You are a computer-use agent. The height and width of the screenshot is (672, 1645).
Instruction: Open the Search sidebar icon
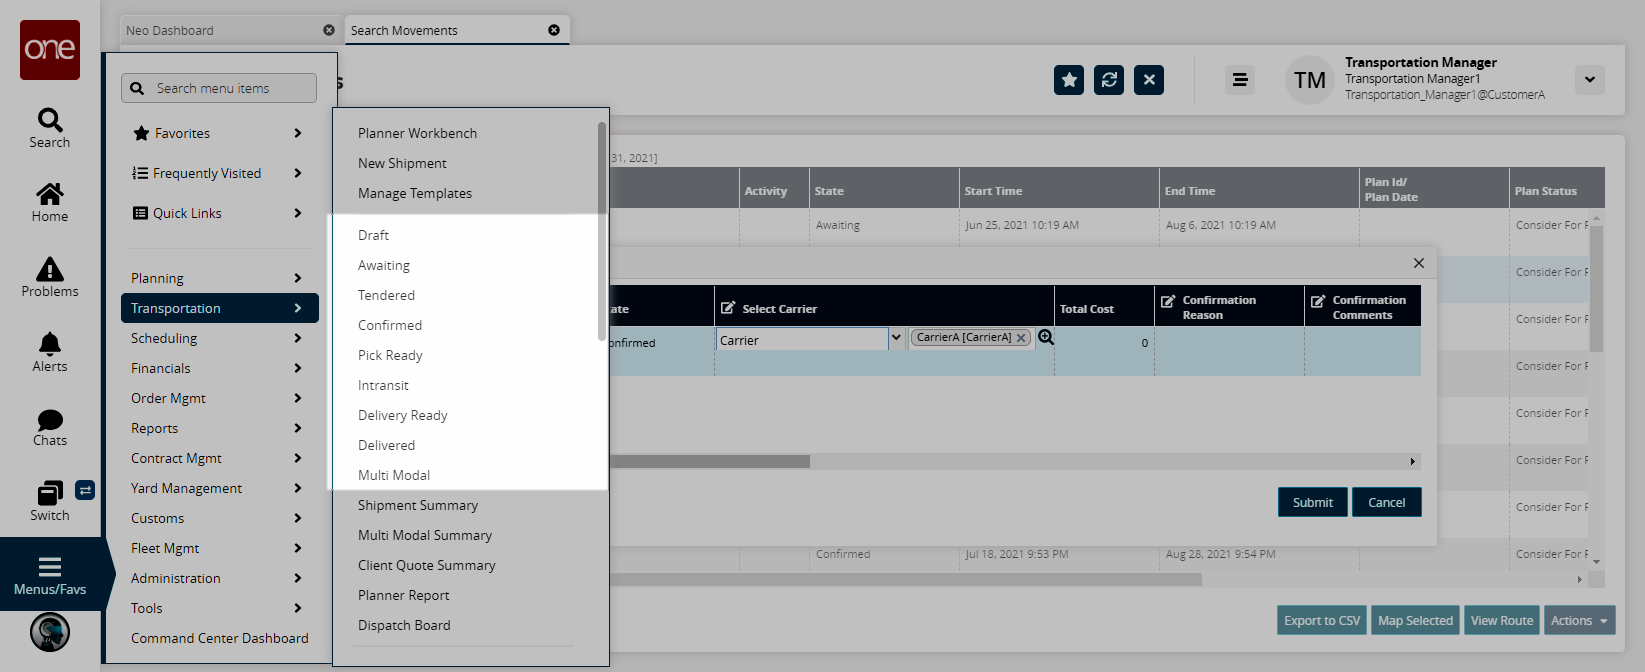50,128
